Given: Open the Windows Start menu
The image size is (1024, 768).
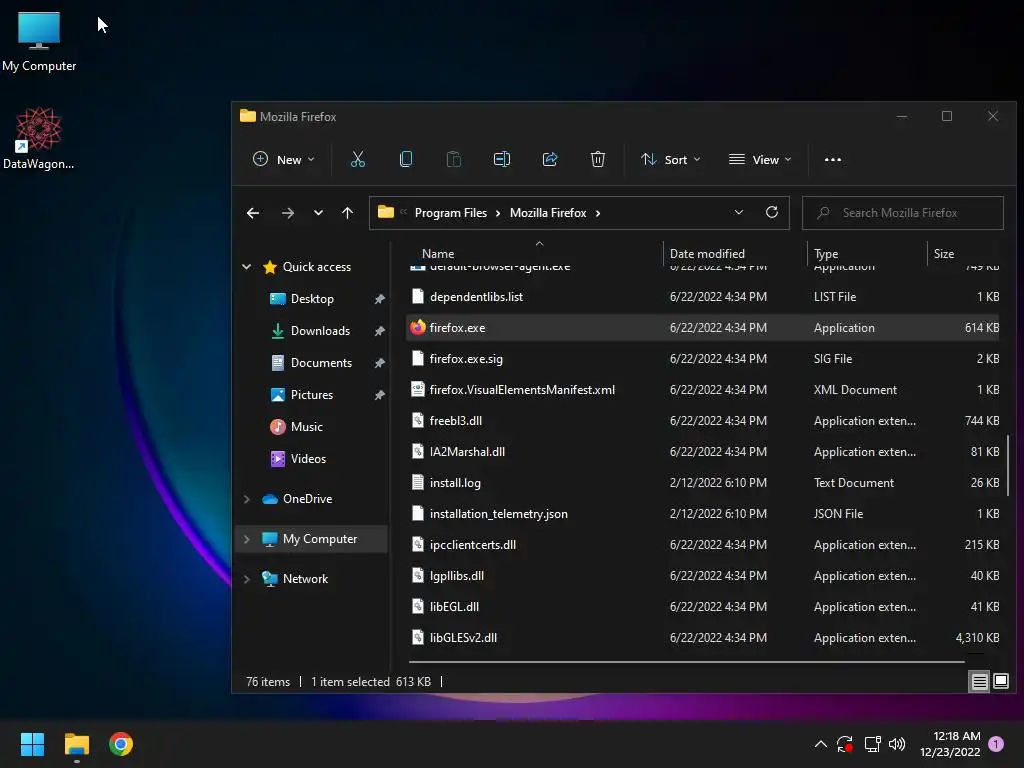Looking at the screenshot, I should [x=32, y=744].
